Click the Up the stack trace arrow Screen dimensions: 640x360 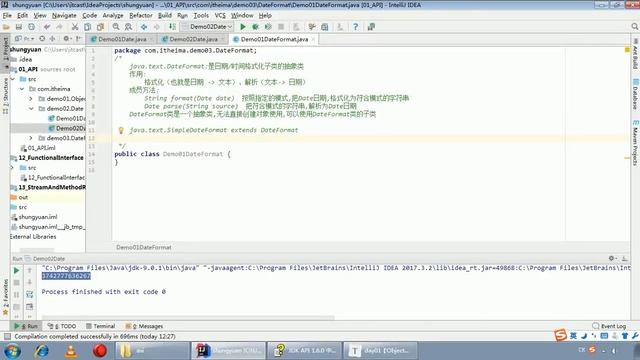tap(29, 270)
